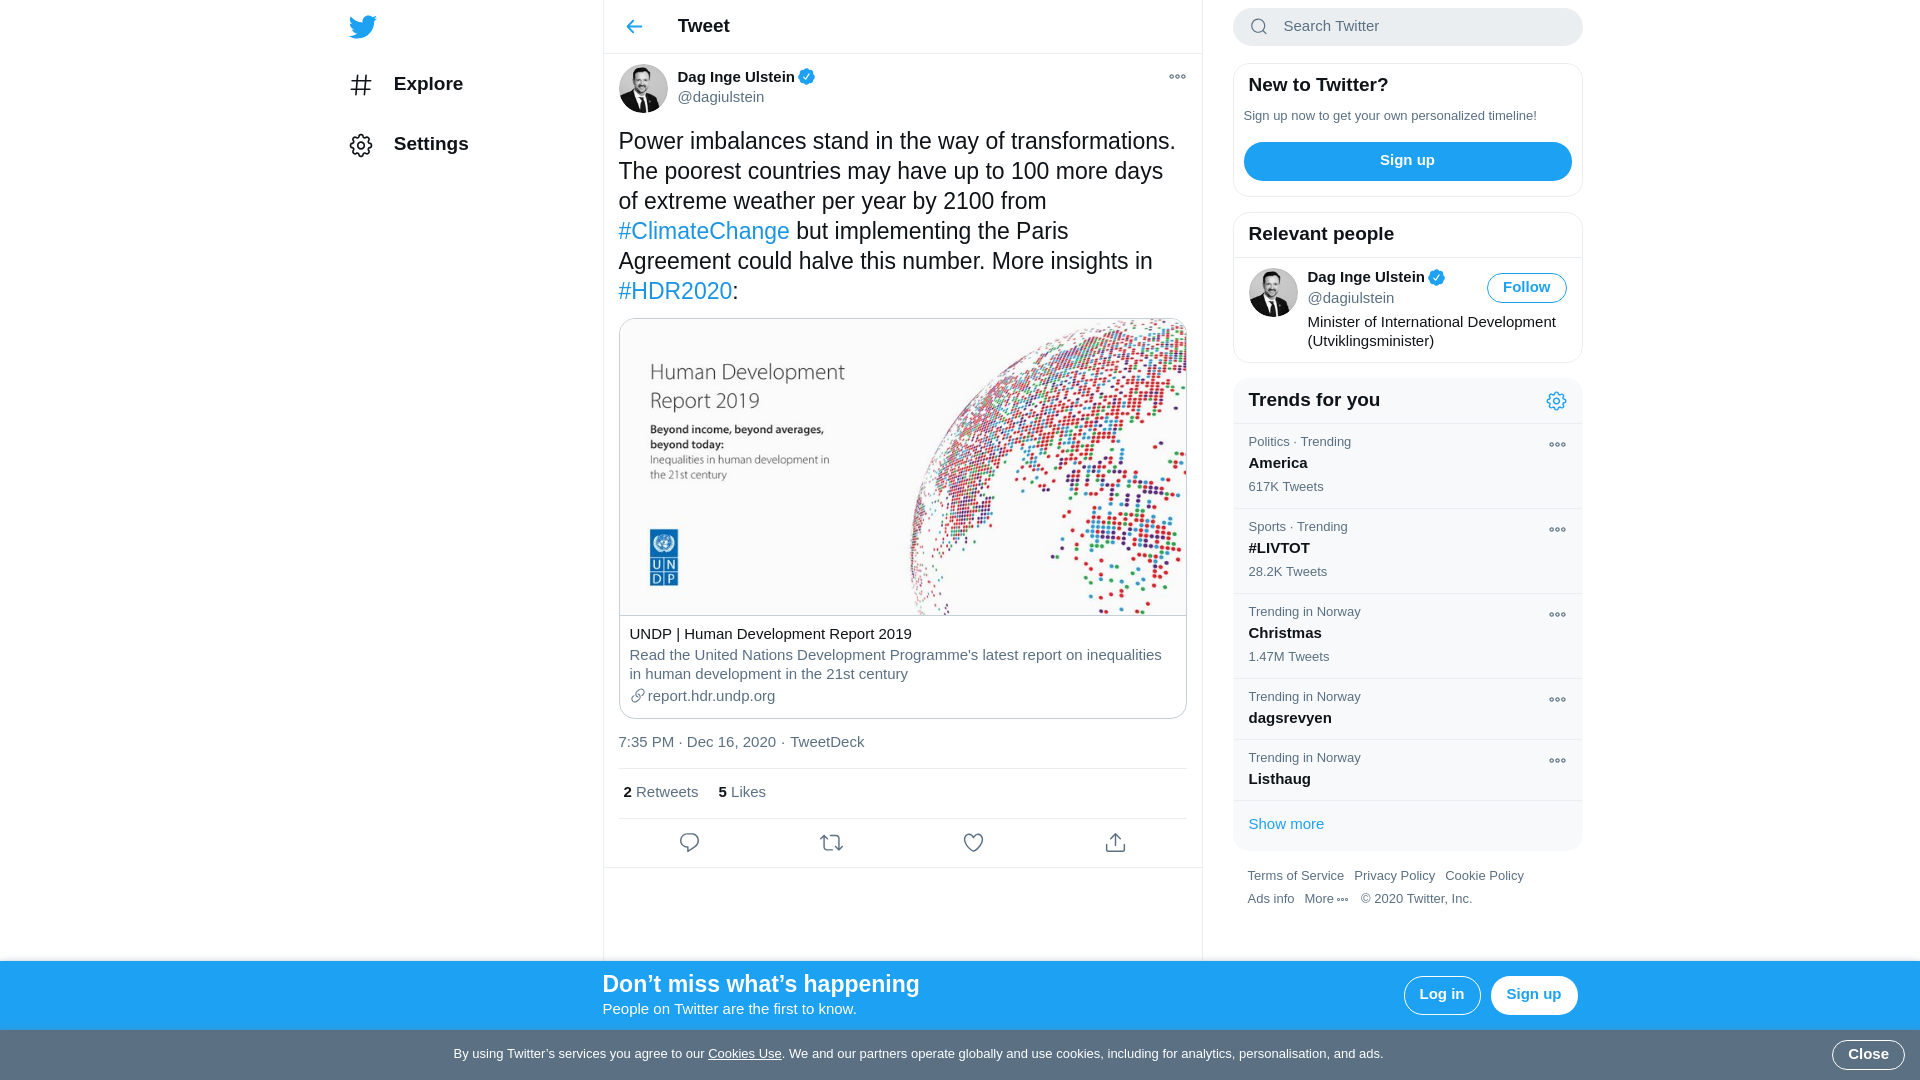Expand the footer More menu
Image resolution: width=1920 pixels, height=1080 pixels.
point(1326,899)
